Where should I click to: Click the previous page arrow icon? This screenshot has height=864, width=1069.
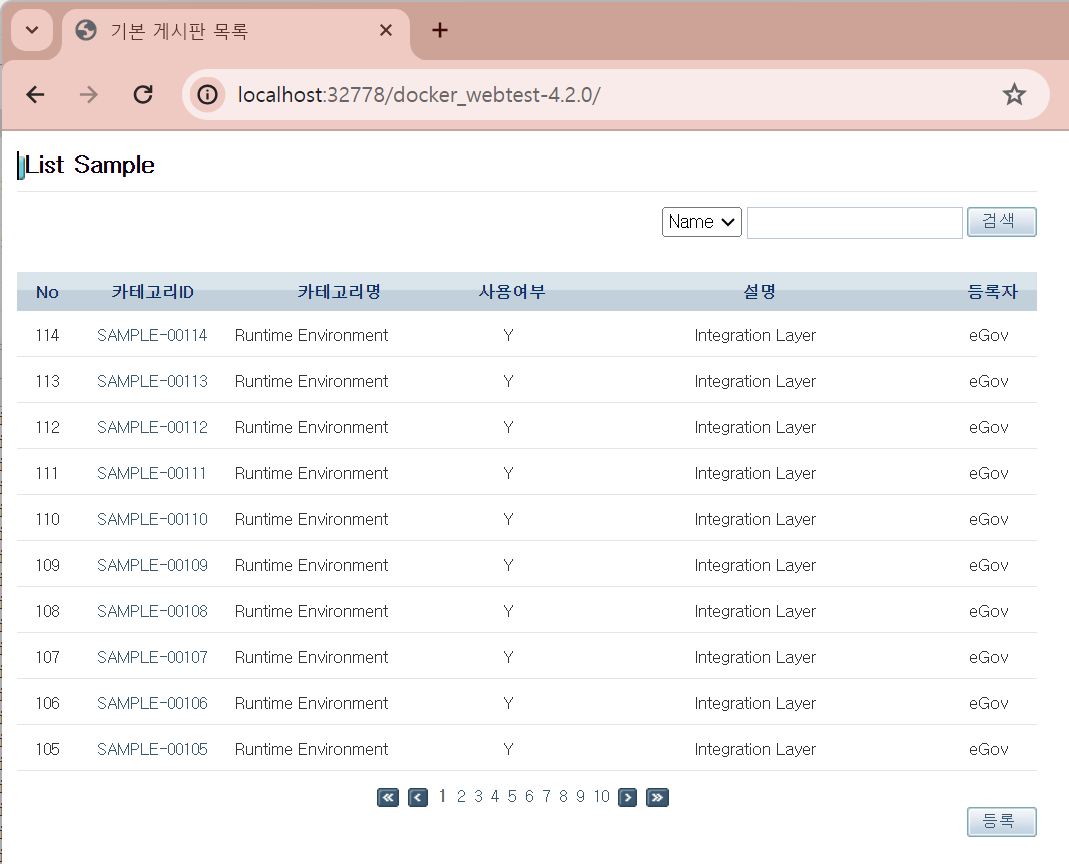(418, 797)
